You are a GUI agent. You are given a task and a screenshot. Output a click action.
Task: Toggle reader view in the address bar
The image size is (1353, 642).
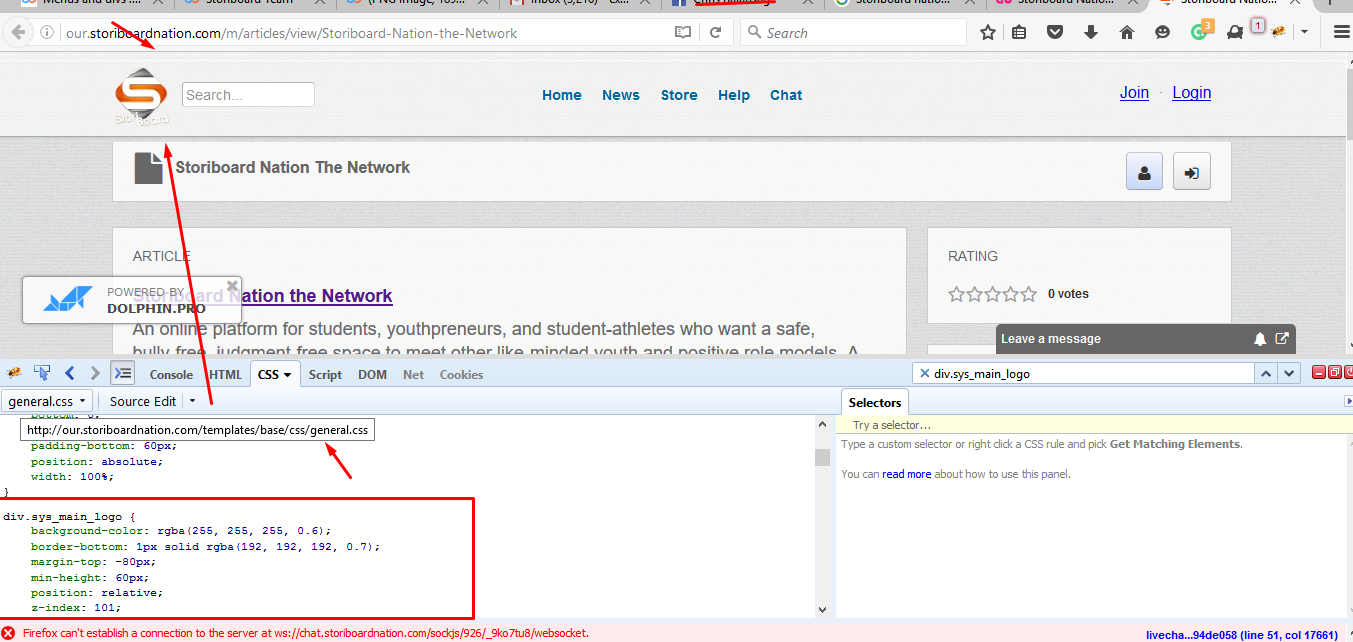click(x=683, y=33)
